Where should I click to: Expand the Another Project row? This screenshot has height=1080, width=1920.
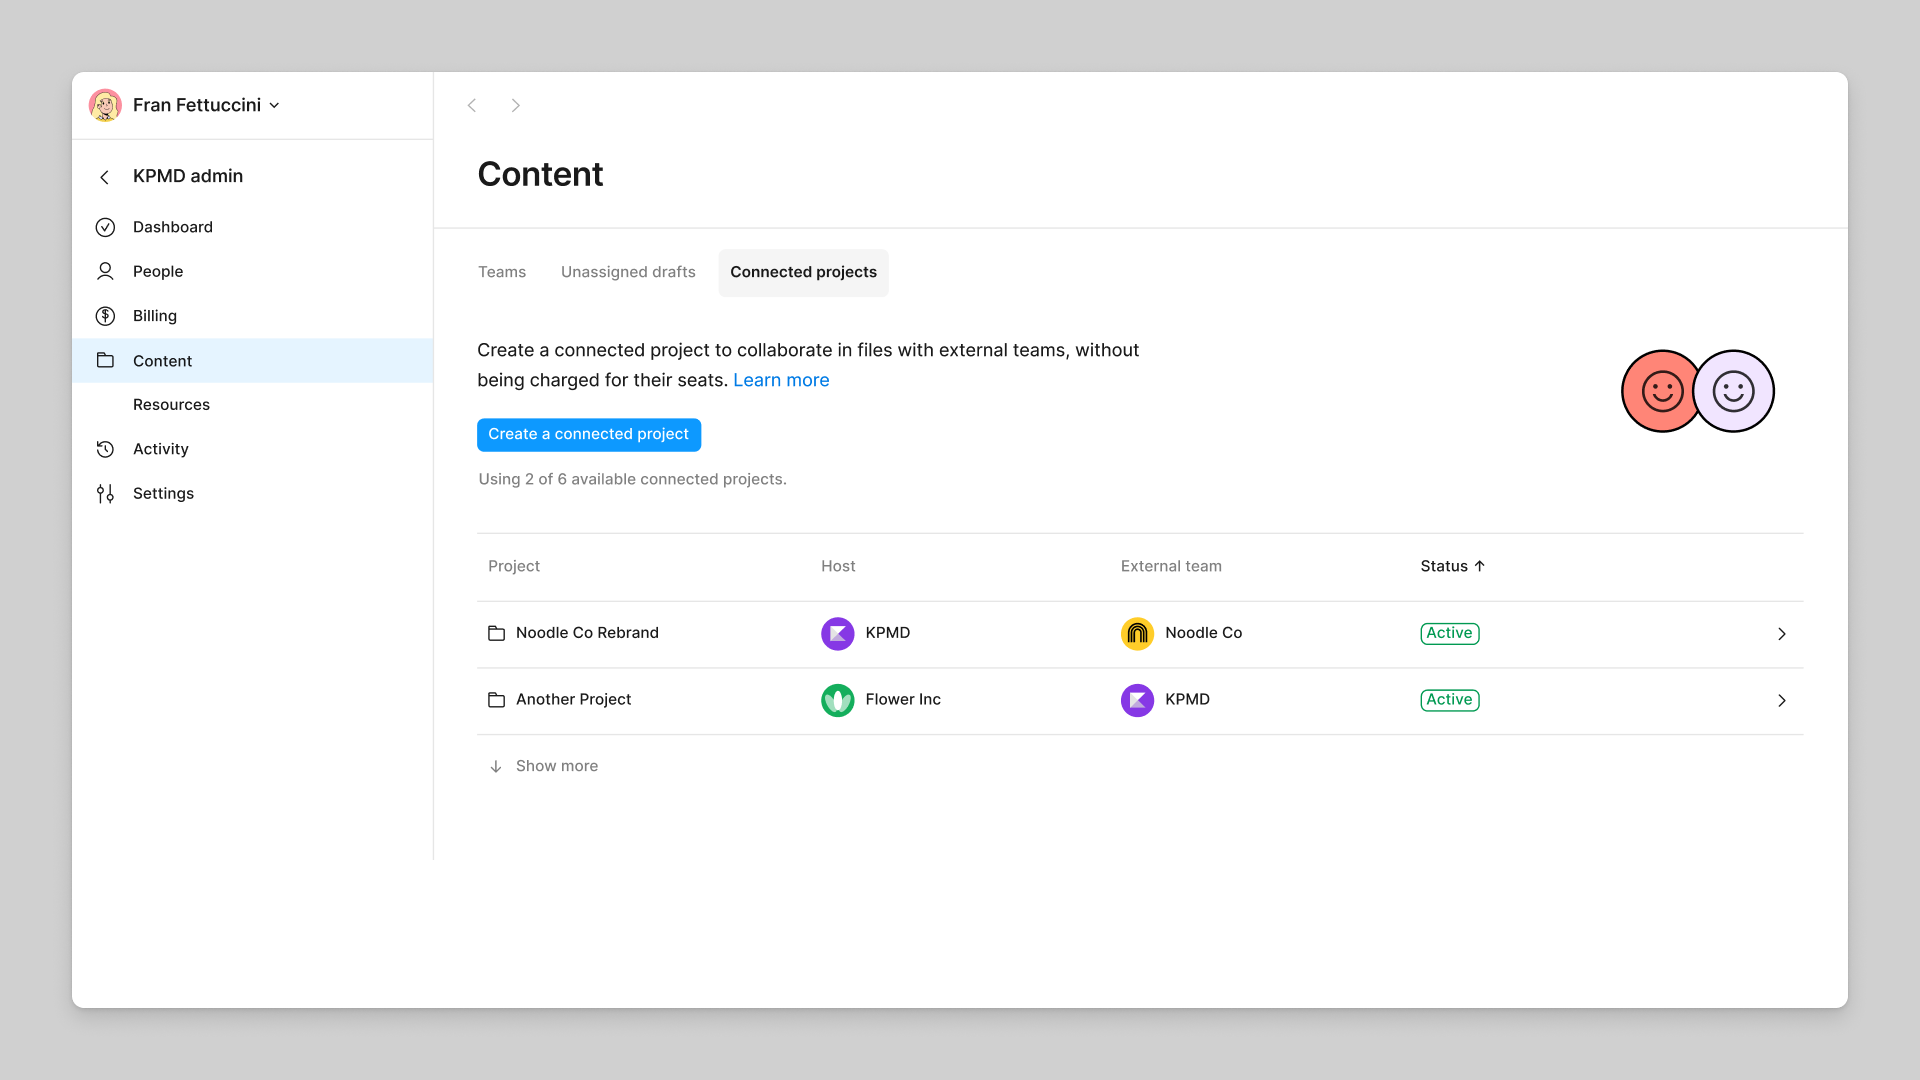pyautogui.click(x=1782, y=700)
